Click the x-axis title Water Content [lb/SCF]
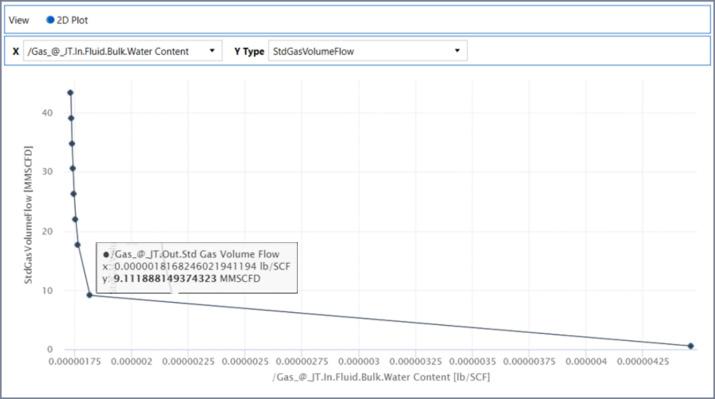The height and width of the screenshot is (399, 715). coord(381,377)
